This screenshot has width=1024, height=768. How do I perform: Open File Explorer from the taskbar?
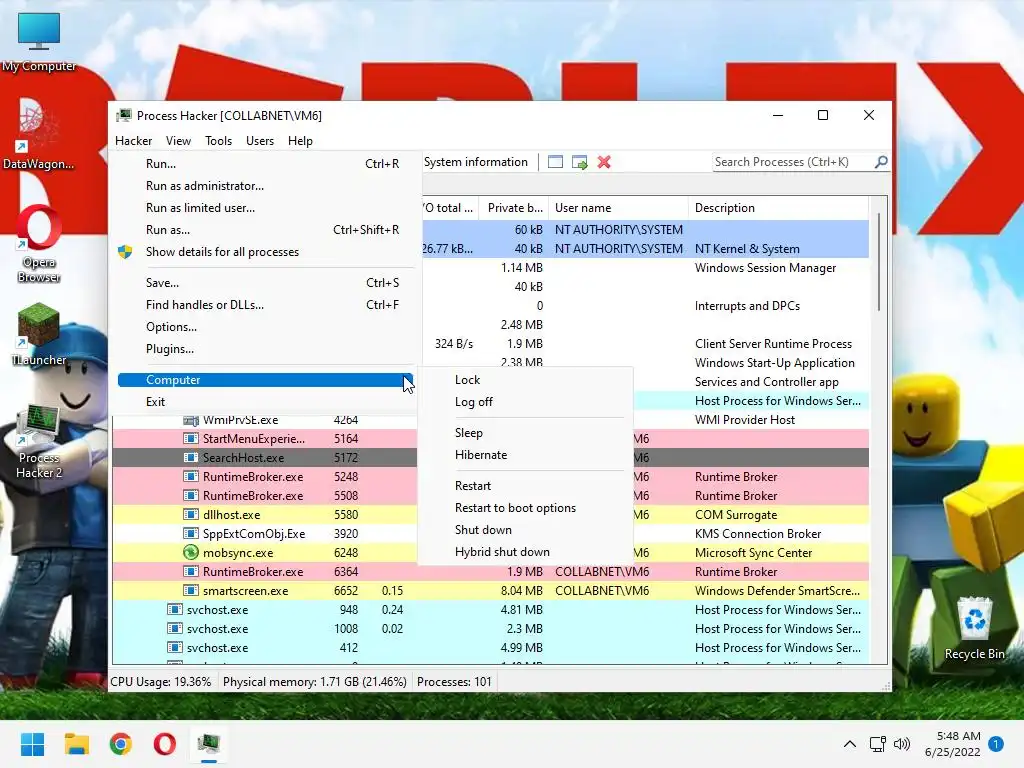pos(76,744)
